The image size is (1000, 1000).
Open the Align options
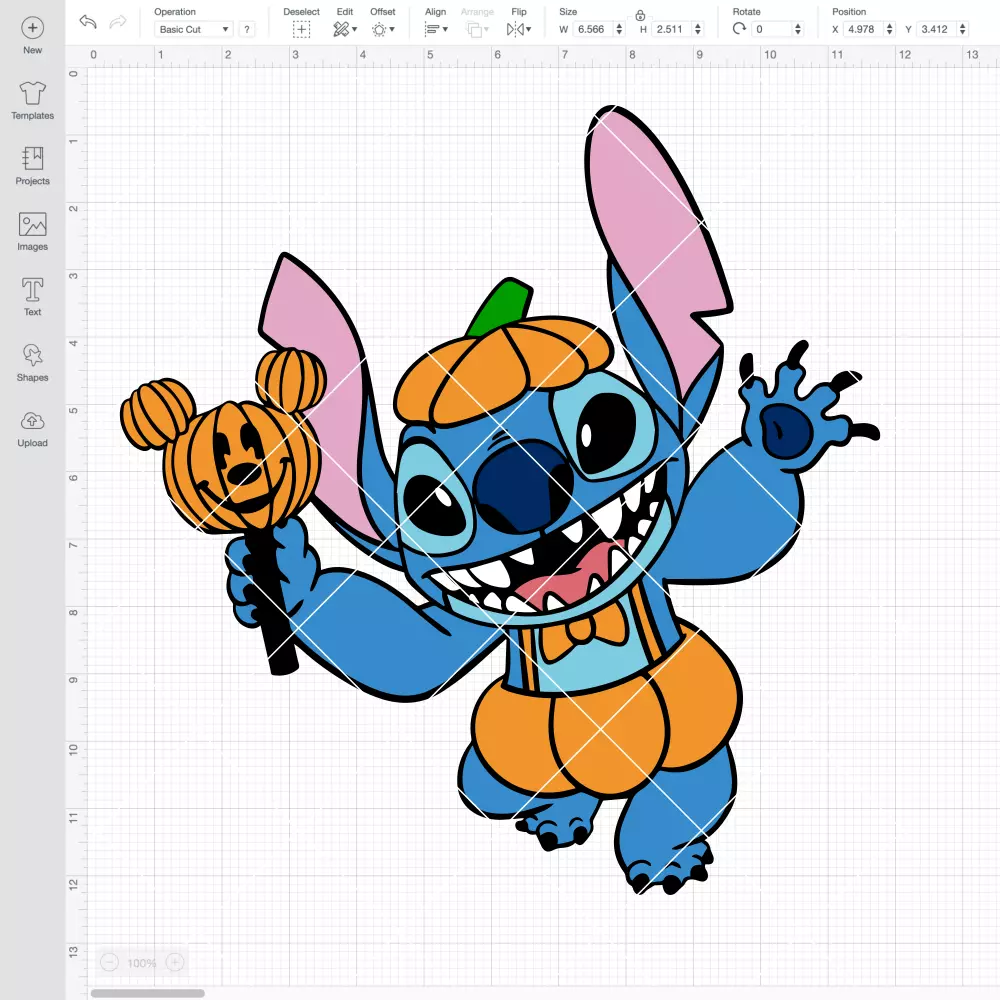click(x=436, y=29)
